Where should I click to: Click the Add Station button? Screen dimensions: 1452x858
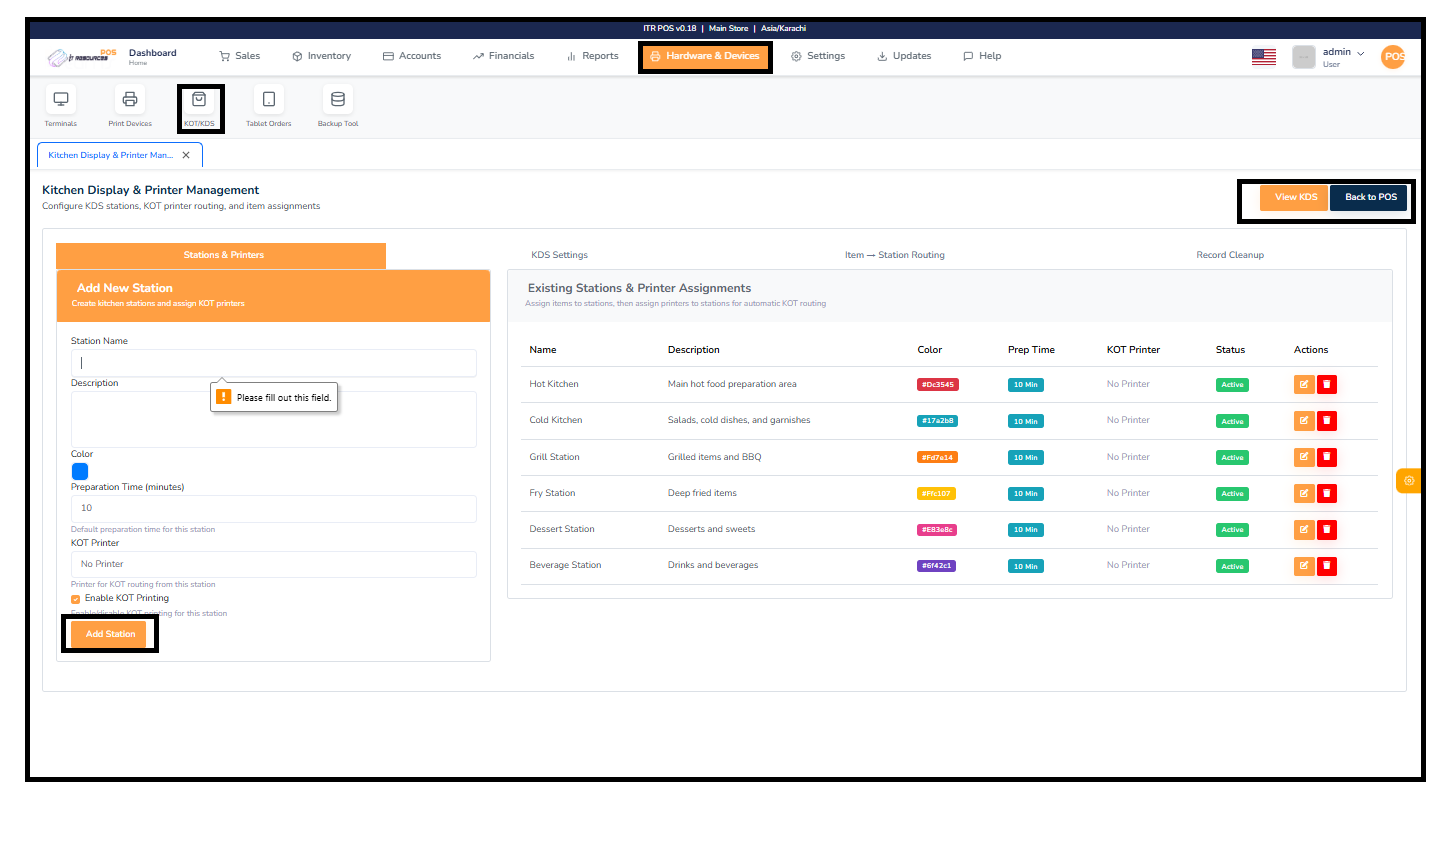pos(109,633)
